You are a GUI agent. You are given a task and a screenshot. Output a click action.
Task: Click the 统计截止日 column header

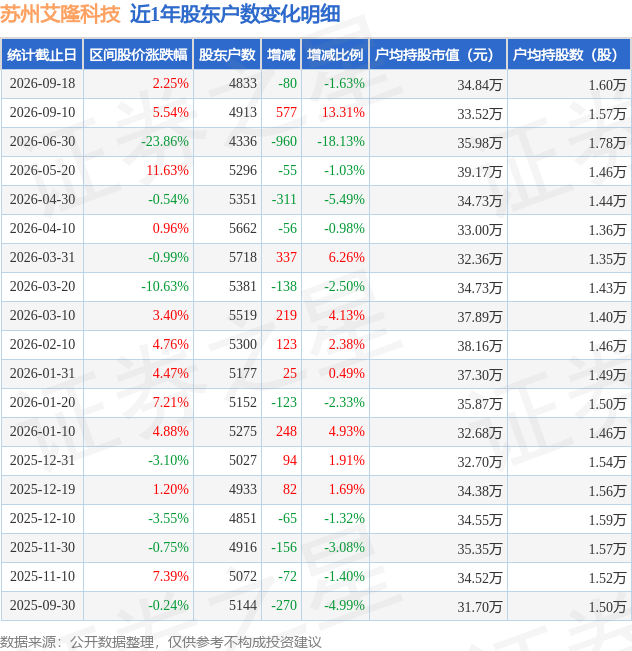pos(42,54)
